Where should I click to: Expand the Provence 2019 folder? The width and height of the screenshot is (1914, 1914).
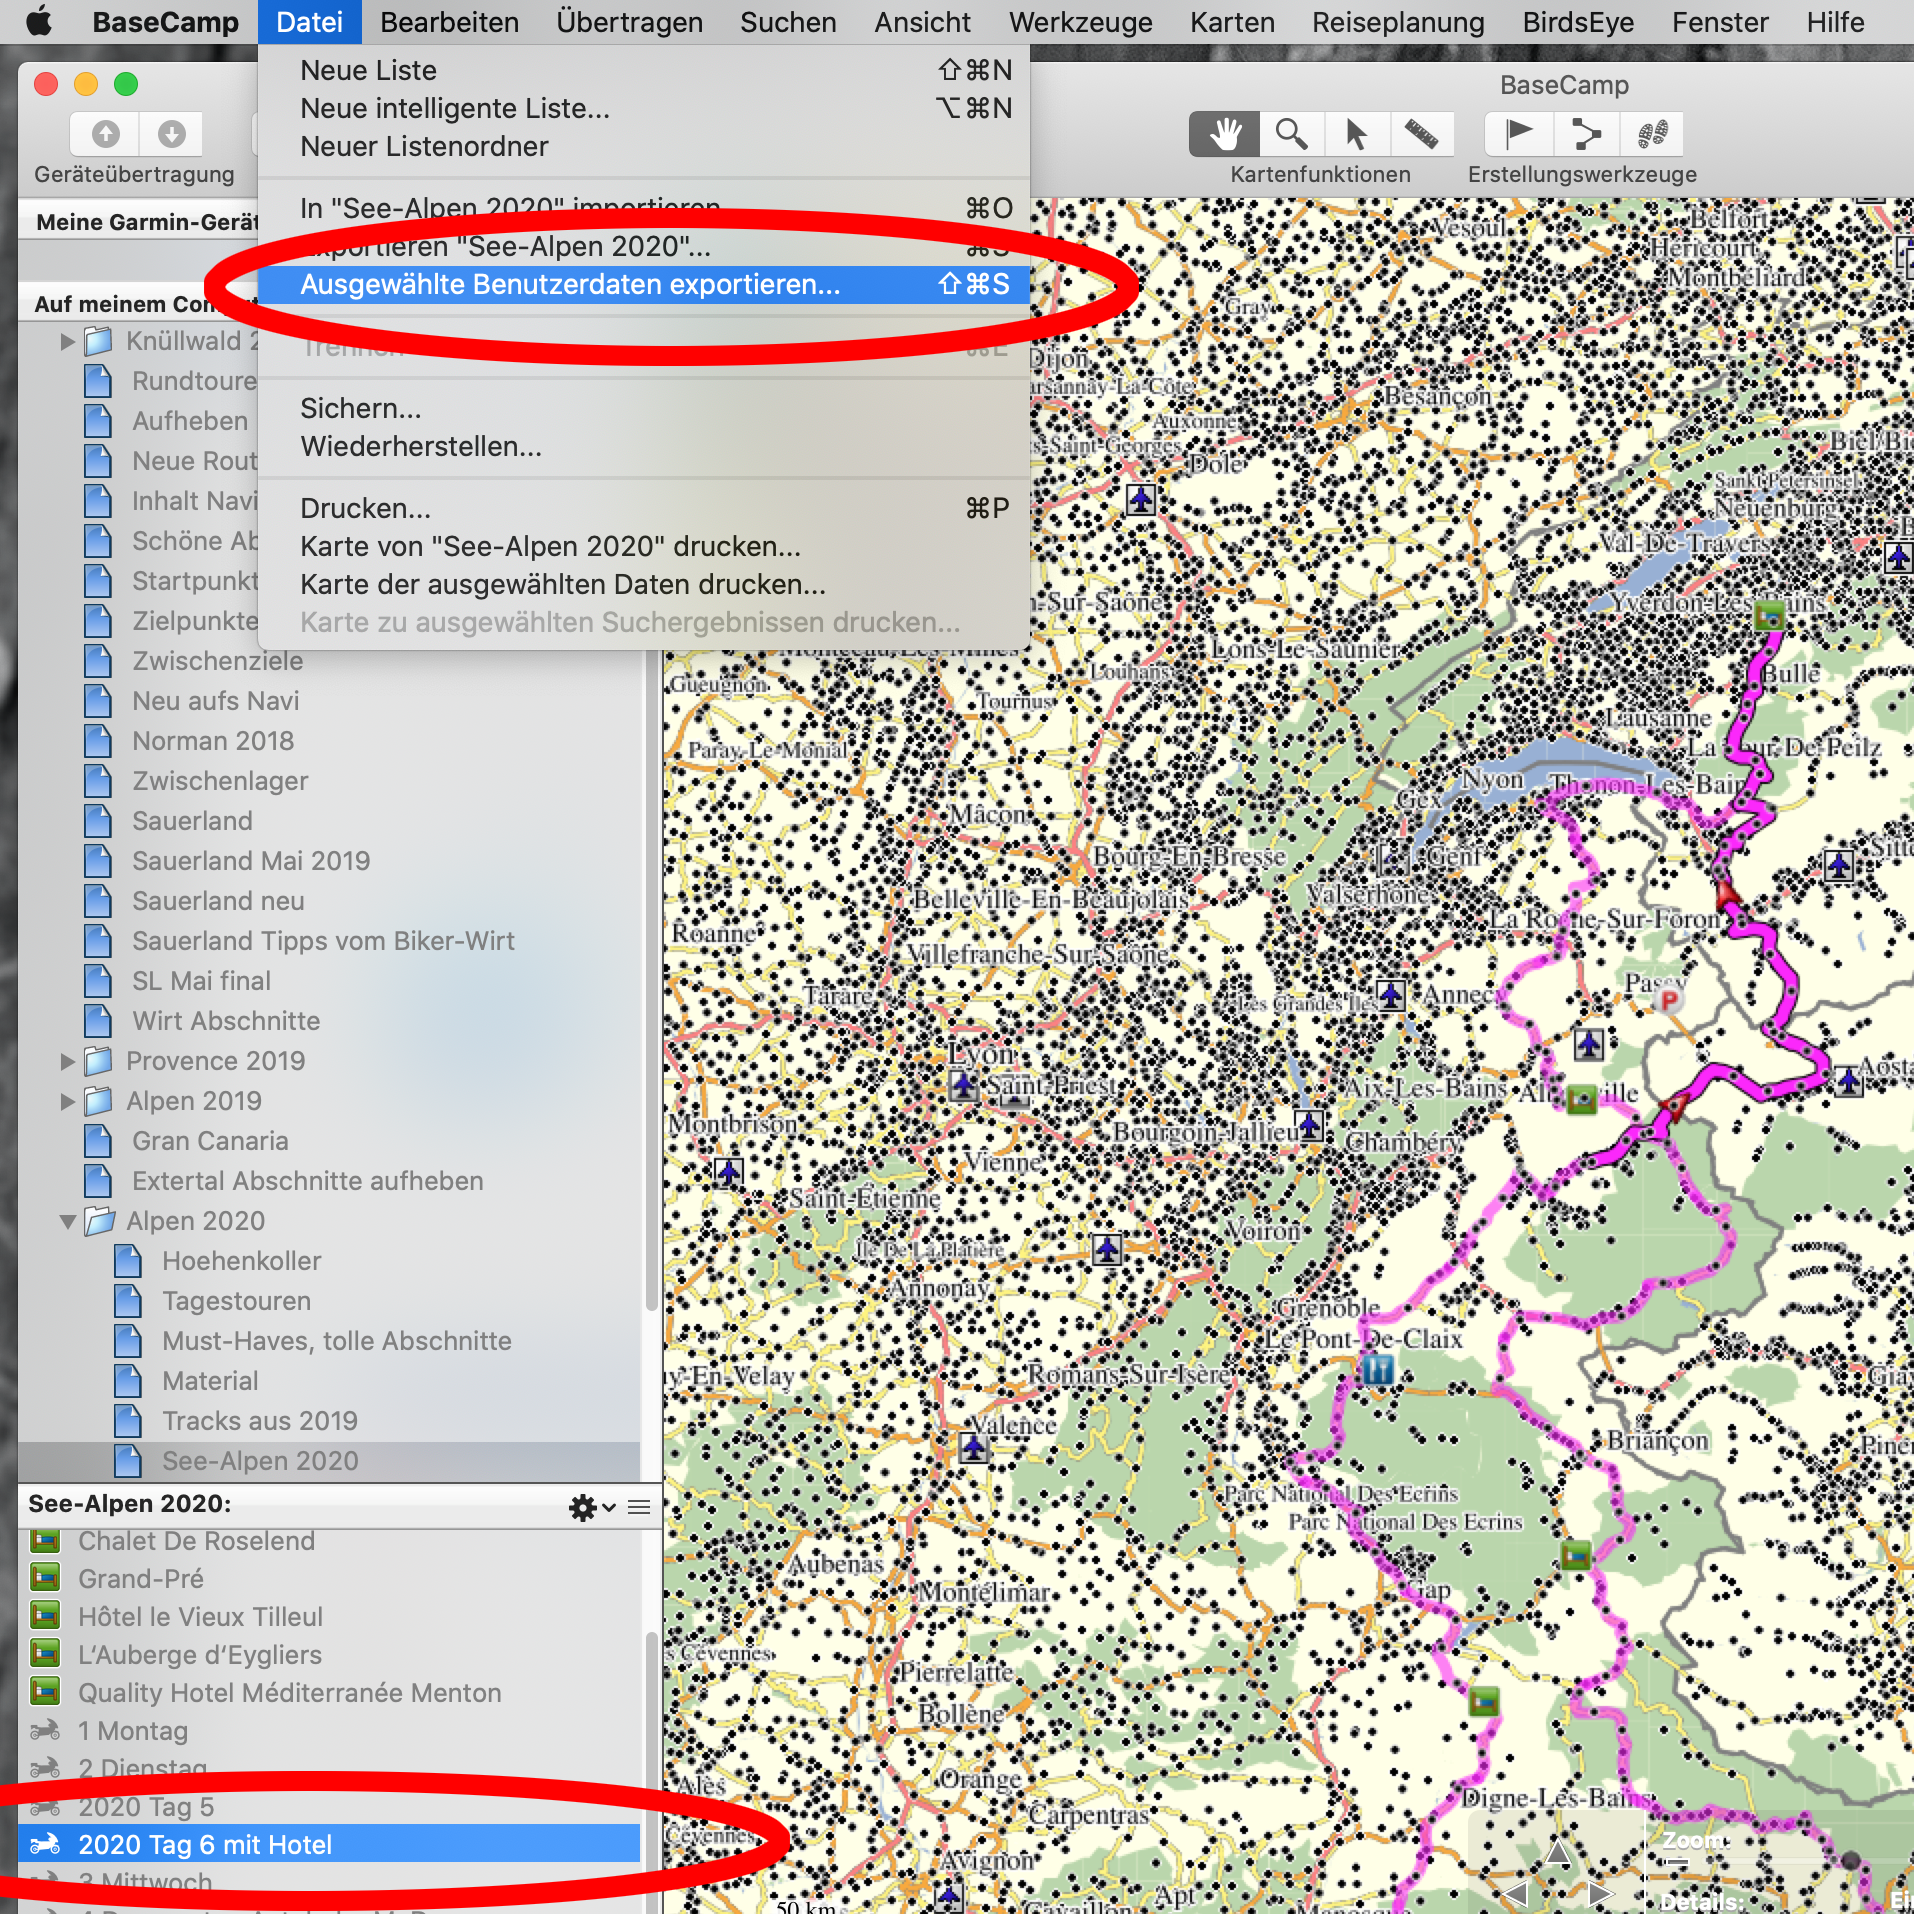(67, 1061)
